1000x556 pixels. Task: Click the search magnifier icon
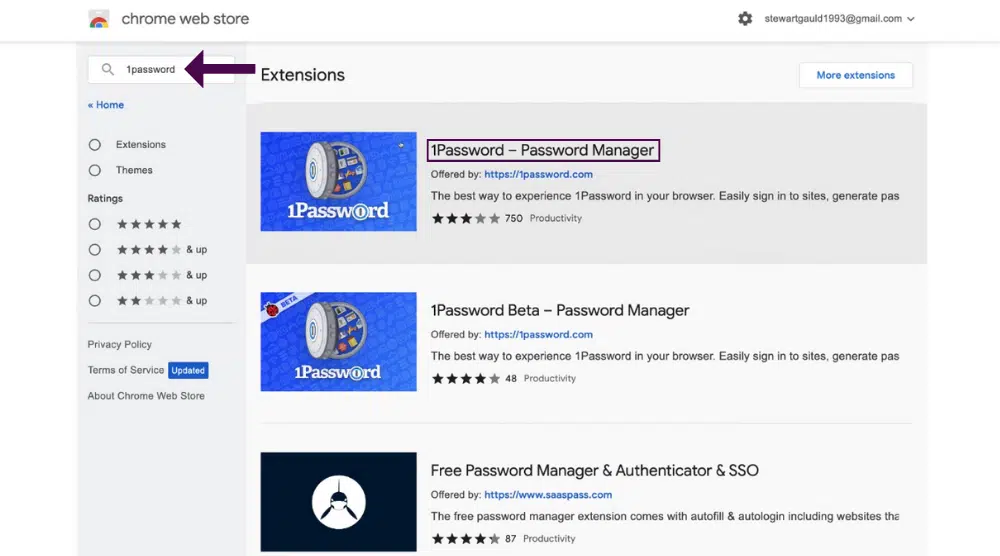pos(108,69)
